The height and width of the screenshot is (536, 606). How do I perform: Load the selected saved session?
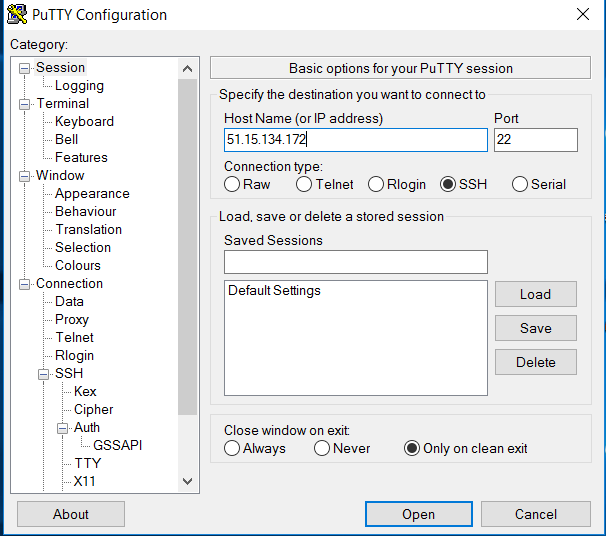[536, 294]
